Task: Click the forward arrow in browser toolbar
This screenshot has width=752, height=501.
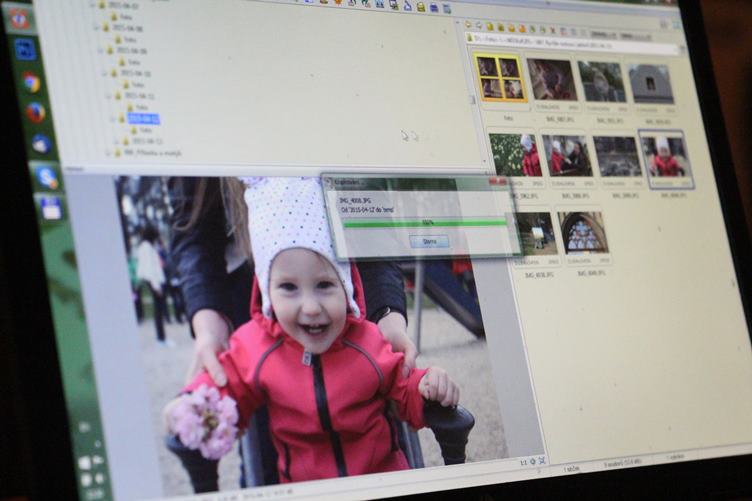Action: (x=478, y=25)
